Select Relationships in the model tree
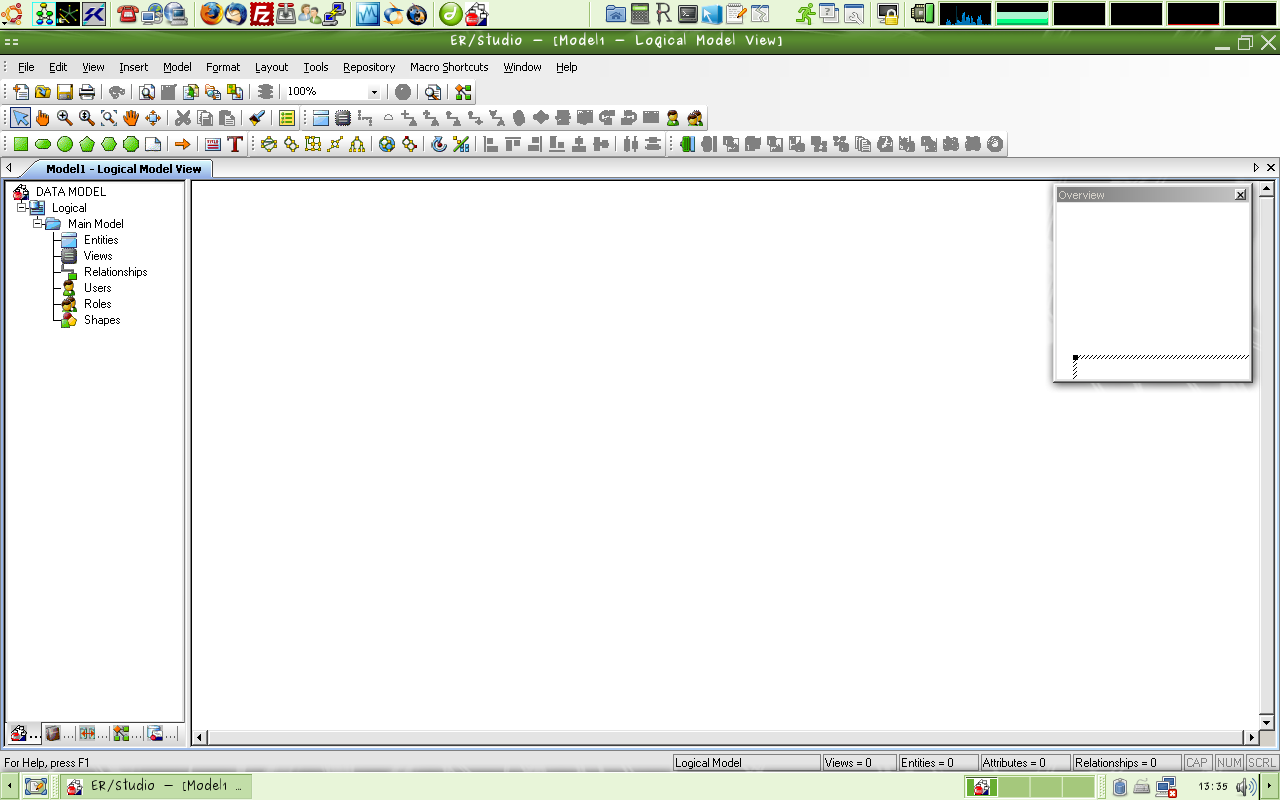The image size is (1280, 800). 115,272
